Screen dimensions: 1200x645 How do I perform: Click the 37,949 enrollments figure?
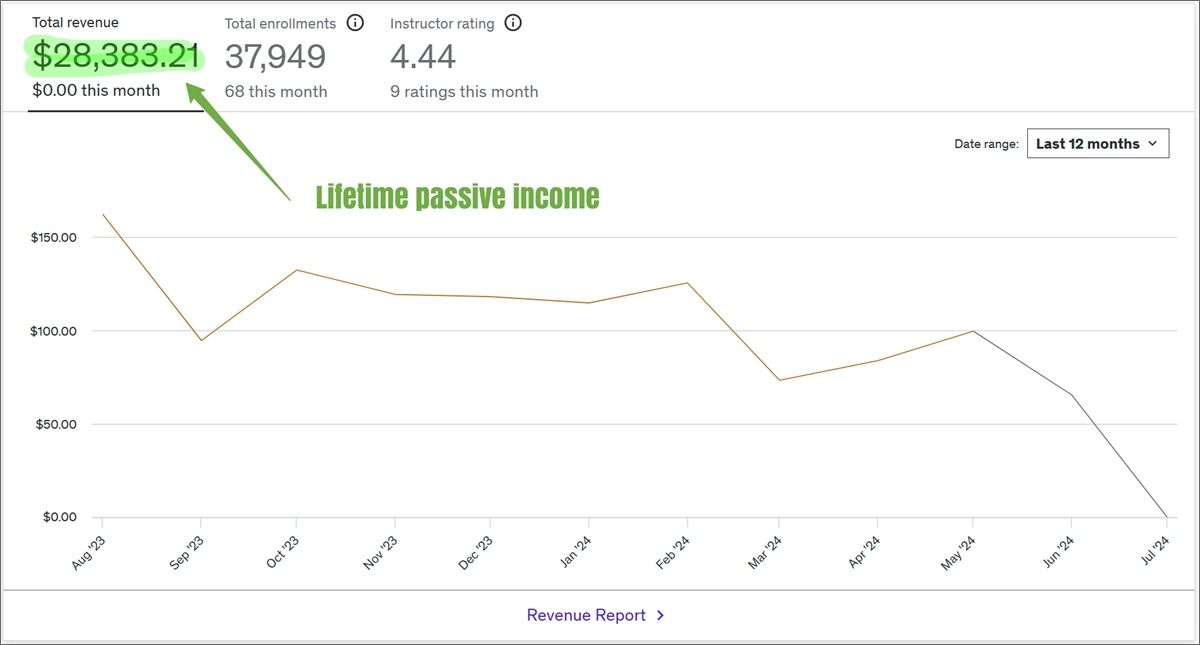[x=275, y=56]
